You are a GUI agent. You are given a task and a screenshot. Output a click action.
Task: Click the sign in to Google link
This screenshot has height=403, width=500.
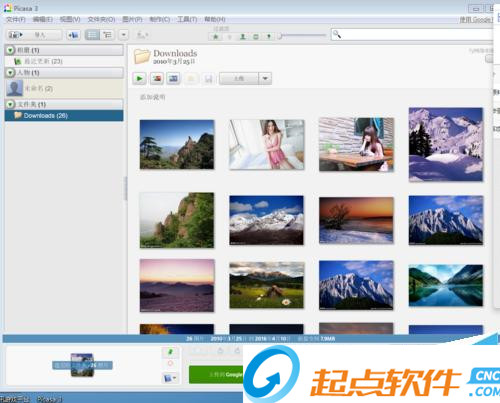tap(476, 20)
